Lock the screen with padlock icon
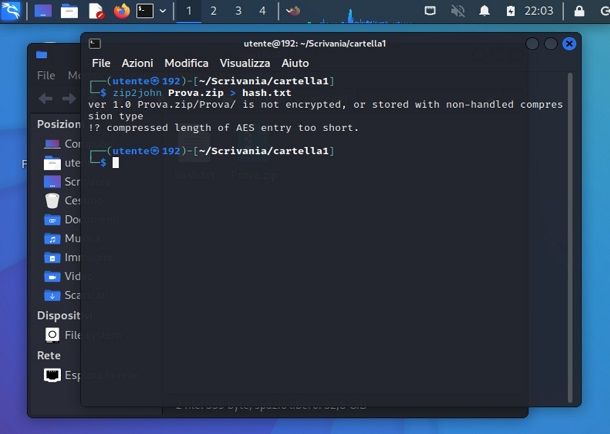 [x=579, y=11]
